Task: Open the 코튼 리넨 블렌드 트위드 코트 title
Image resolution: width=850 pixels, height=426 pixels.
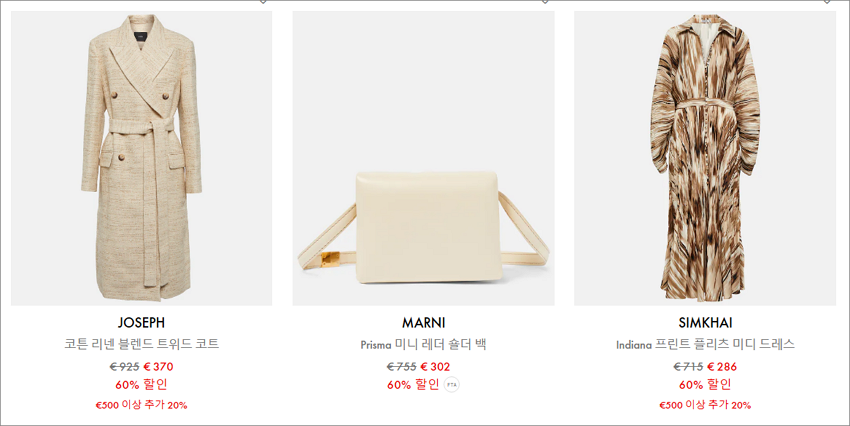Action: tap(141, 344)
